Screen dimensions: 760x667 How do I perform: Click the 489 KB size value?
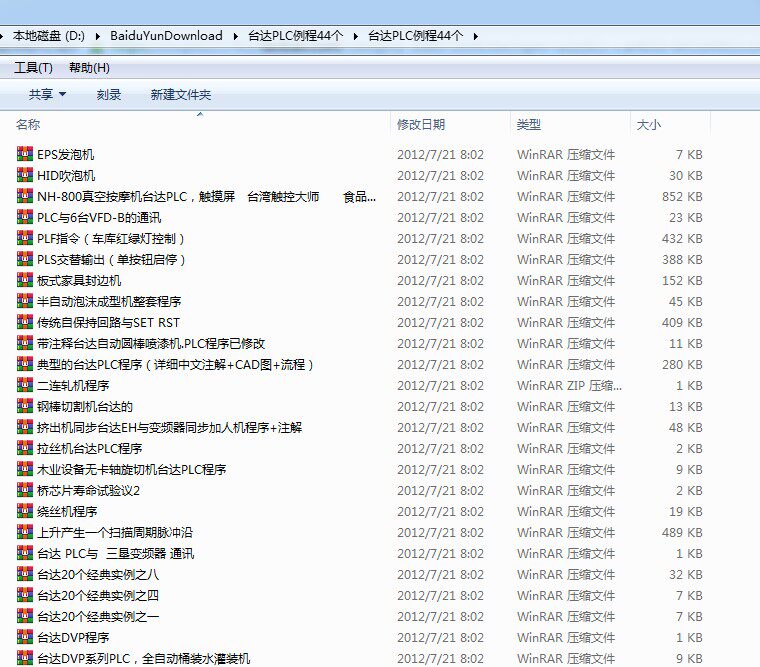pos(682,532)
